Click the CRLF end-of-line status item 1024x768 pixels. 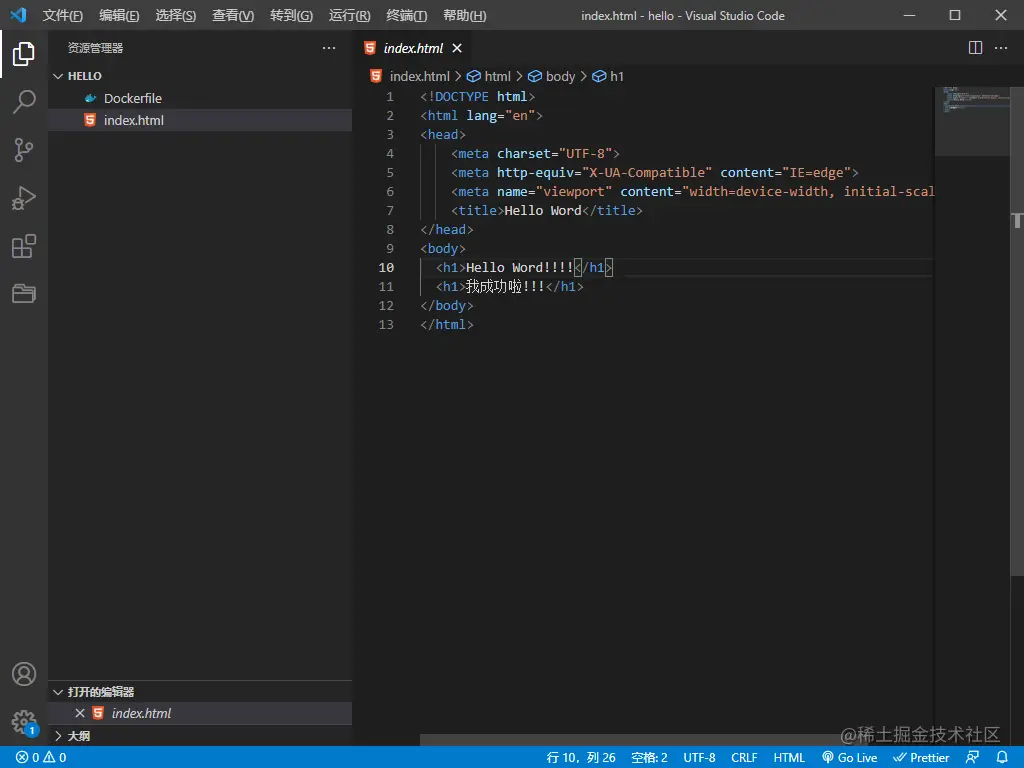(x=744, y=758)
